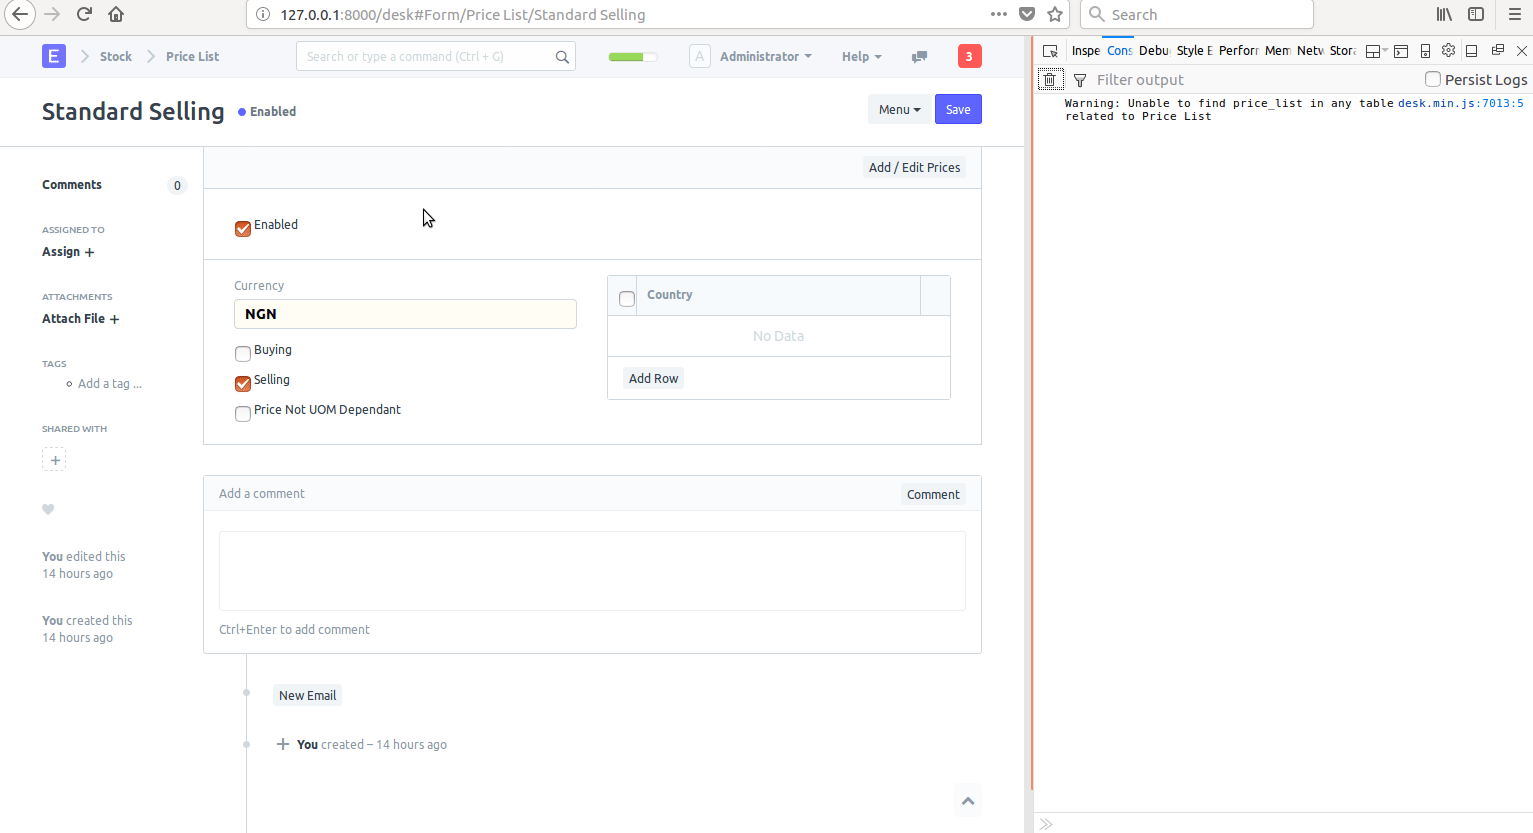1533x833 pixels.
Task: Click the shared-with plus box
Action: [54, 460]
